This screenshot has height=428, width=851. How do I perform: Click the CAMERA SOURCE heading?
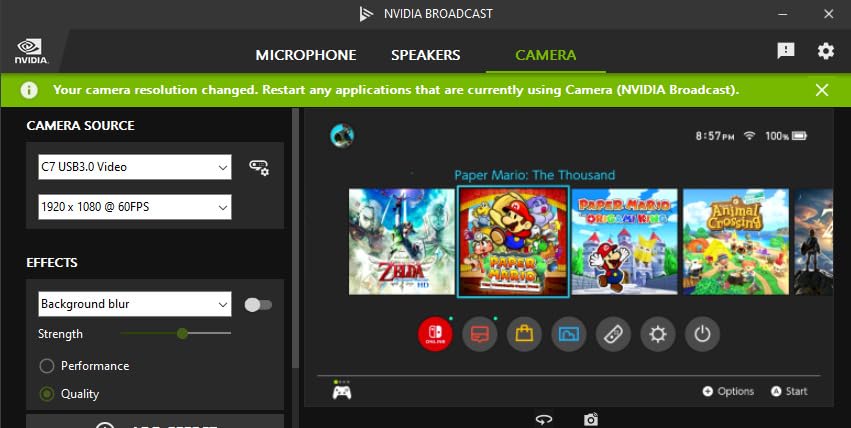click(80, 125)
